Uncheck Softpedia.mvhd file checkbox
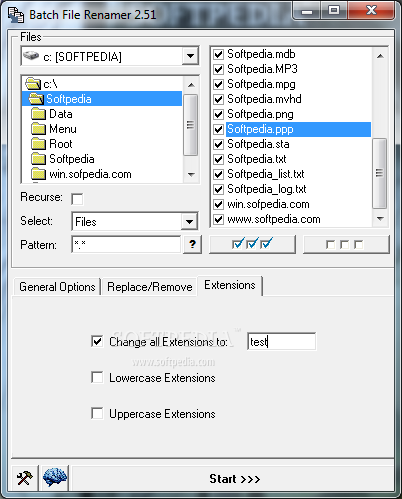The image size is (402, 499). [218, 99]
